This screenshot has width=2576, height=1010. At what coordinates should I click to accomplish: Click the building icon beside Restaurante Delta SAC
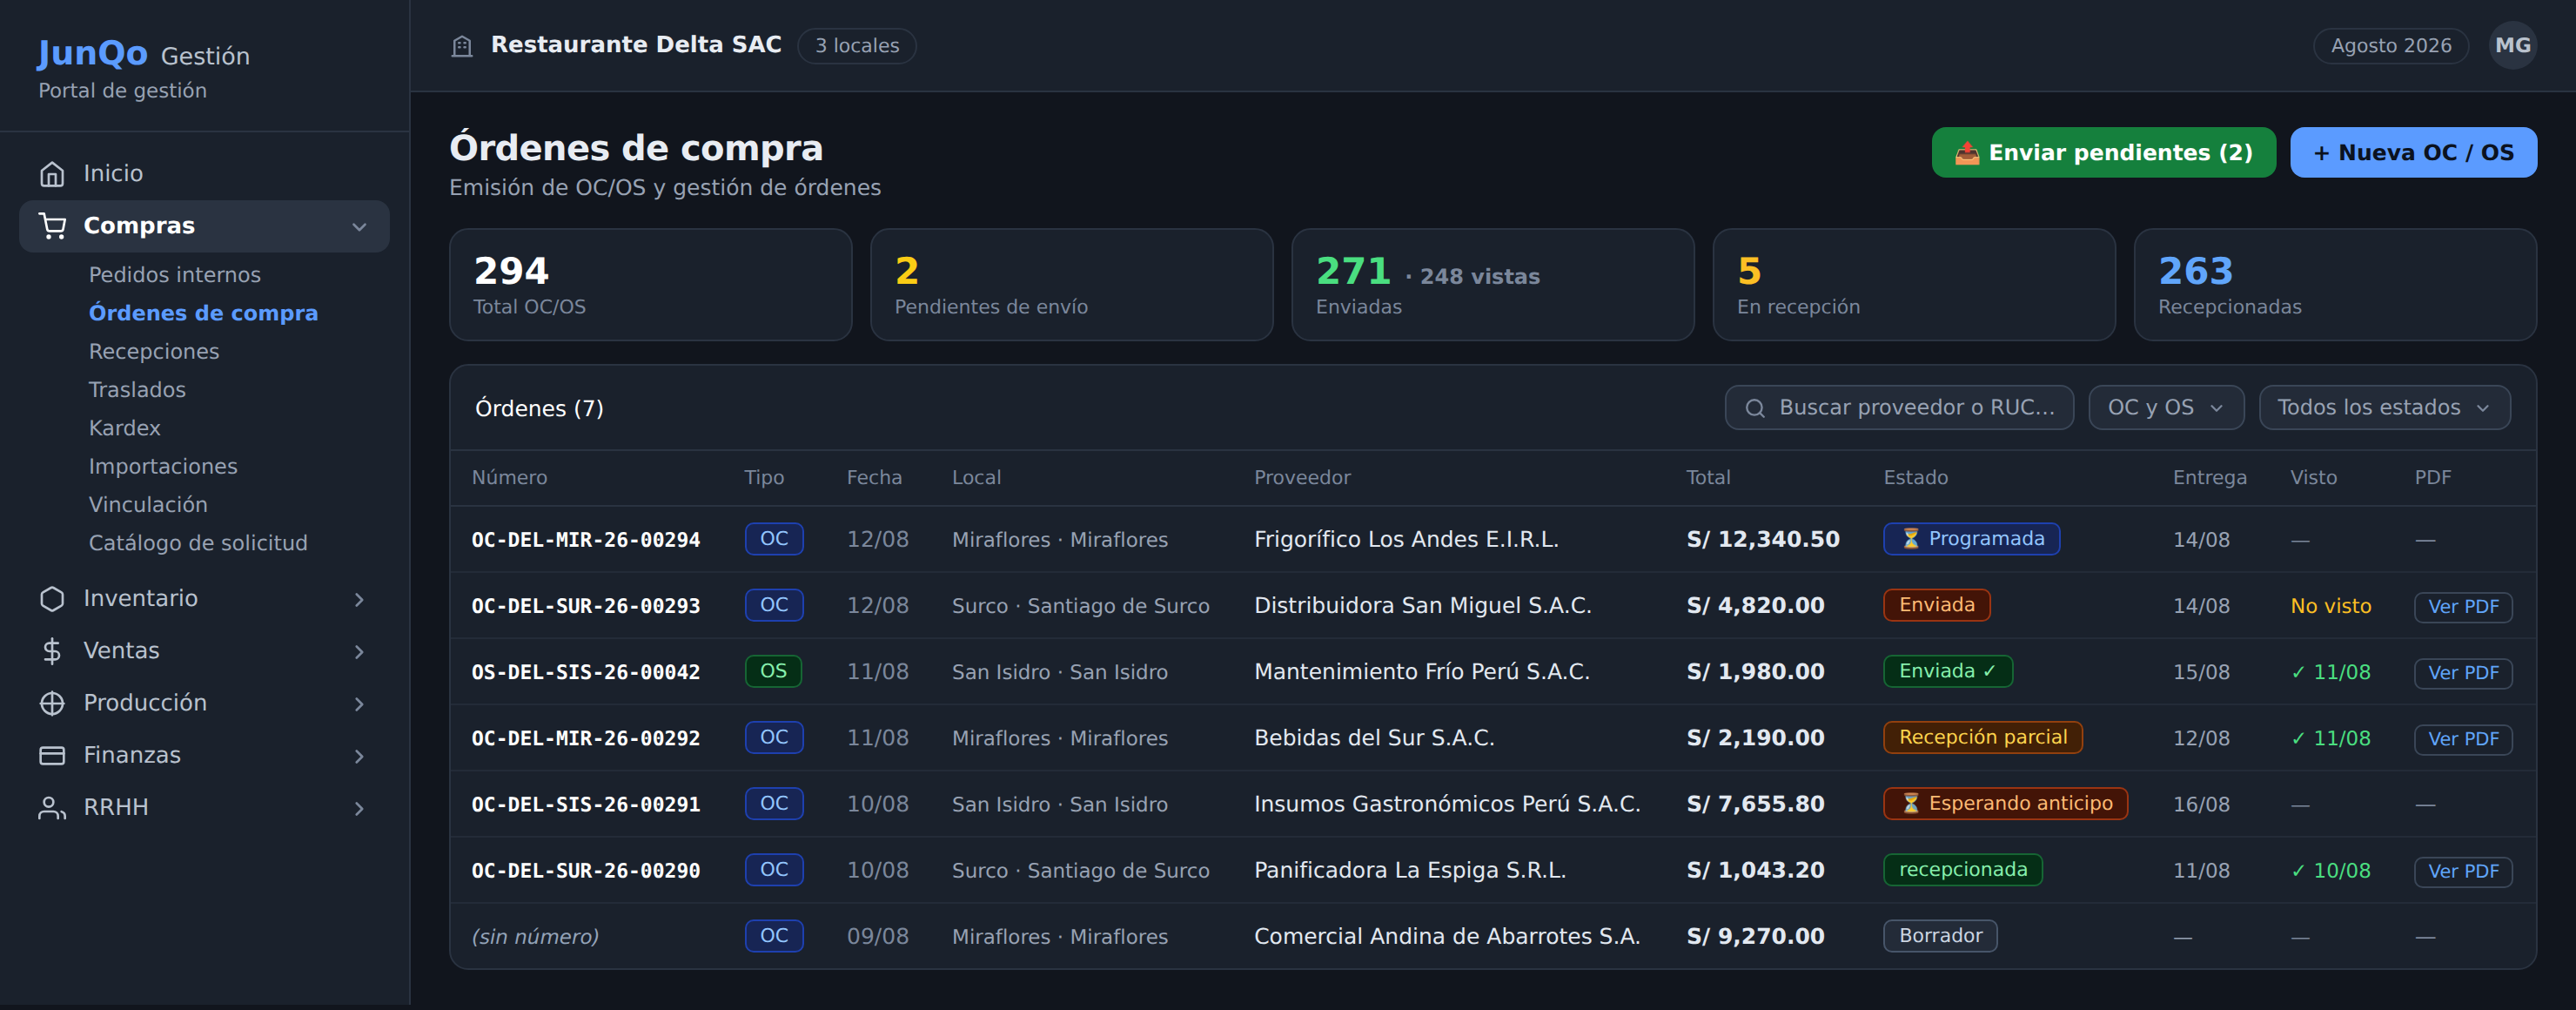tap(462, 46)
